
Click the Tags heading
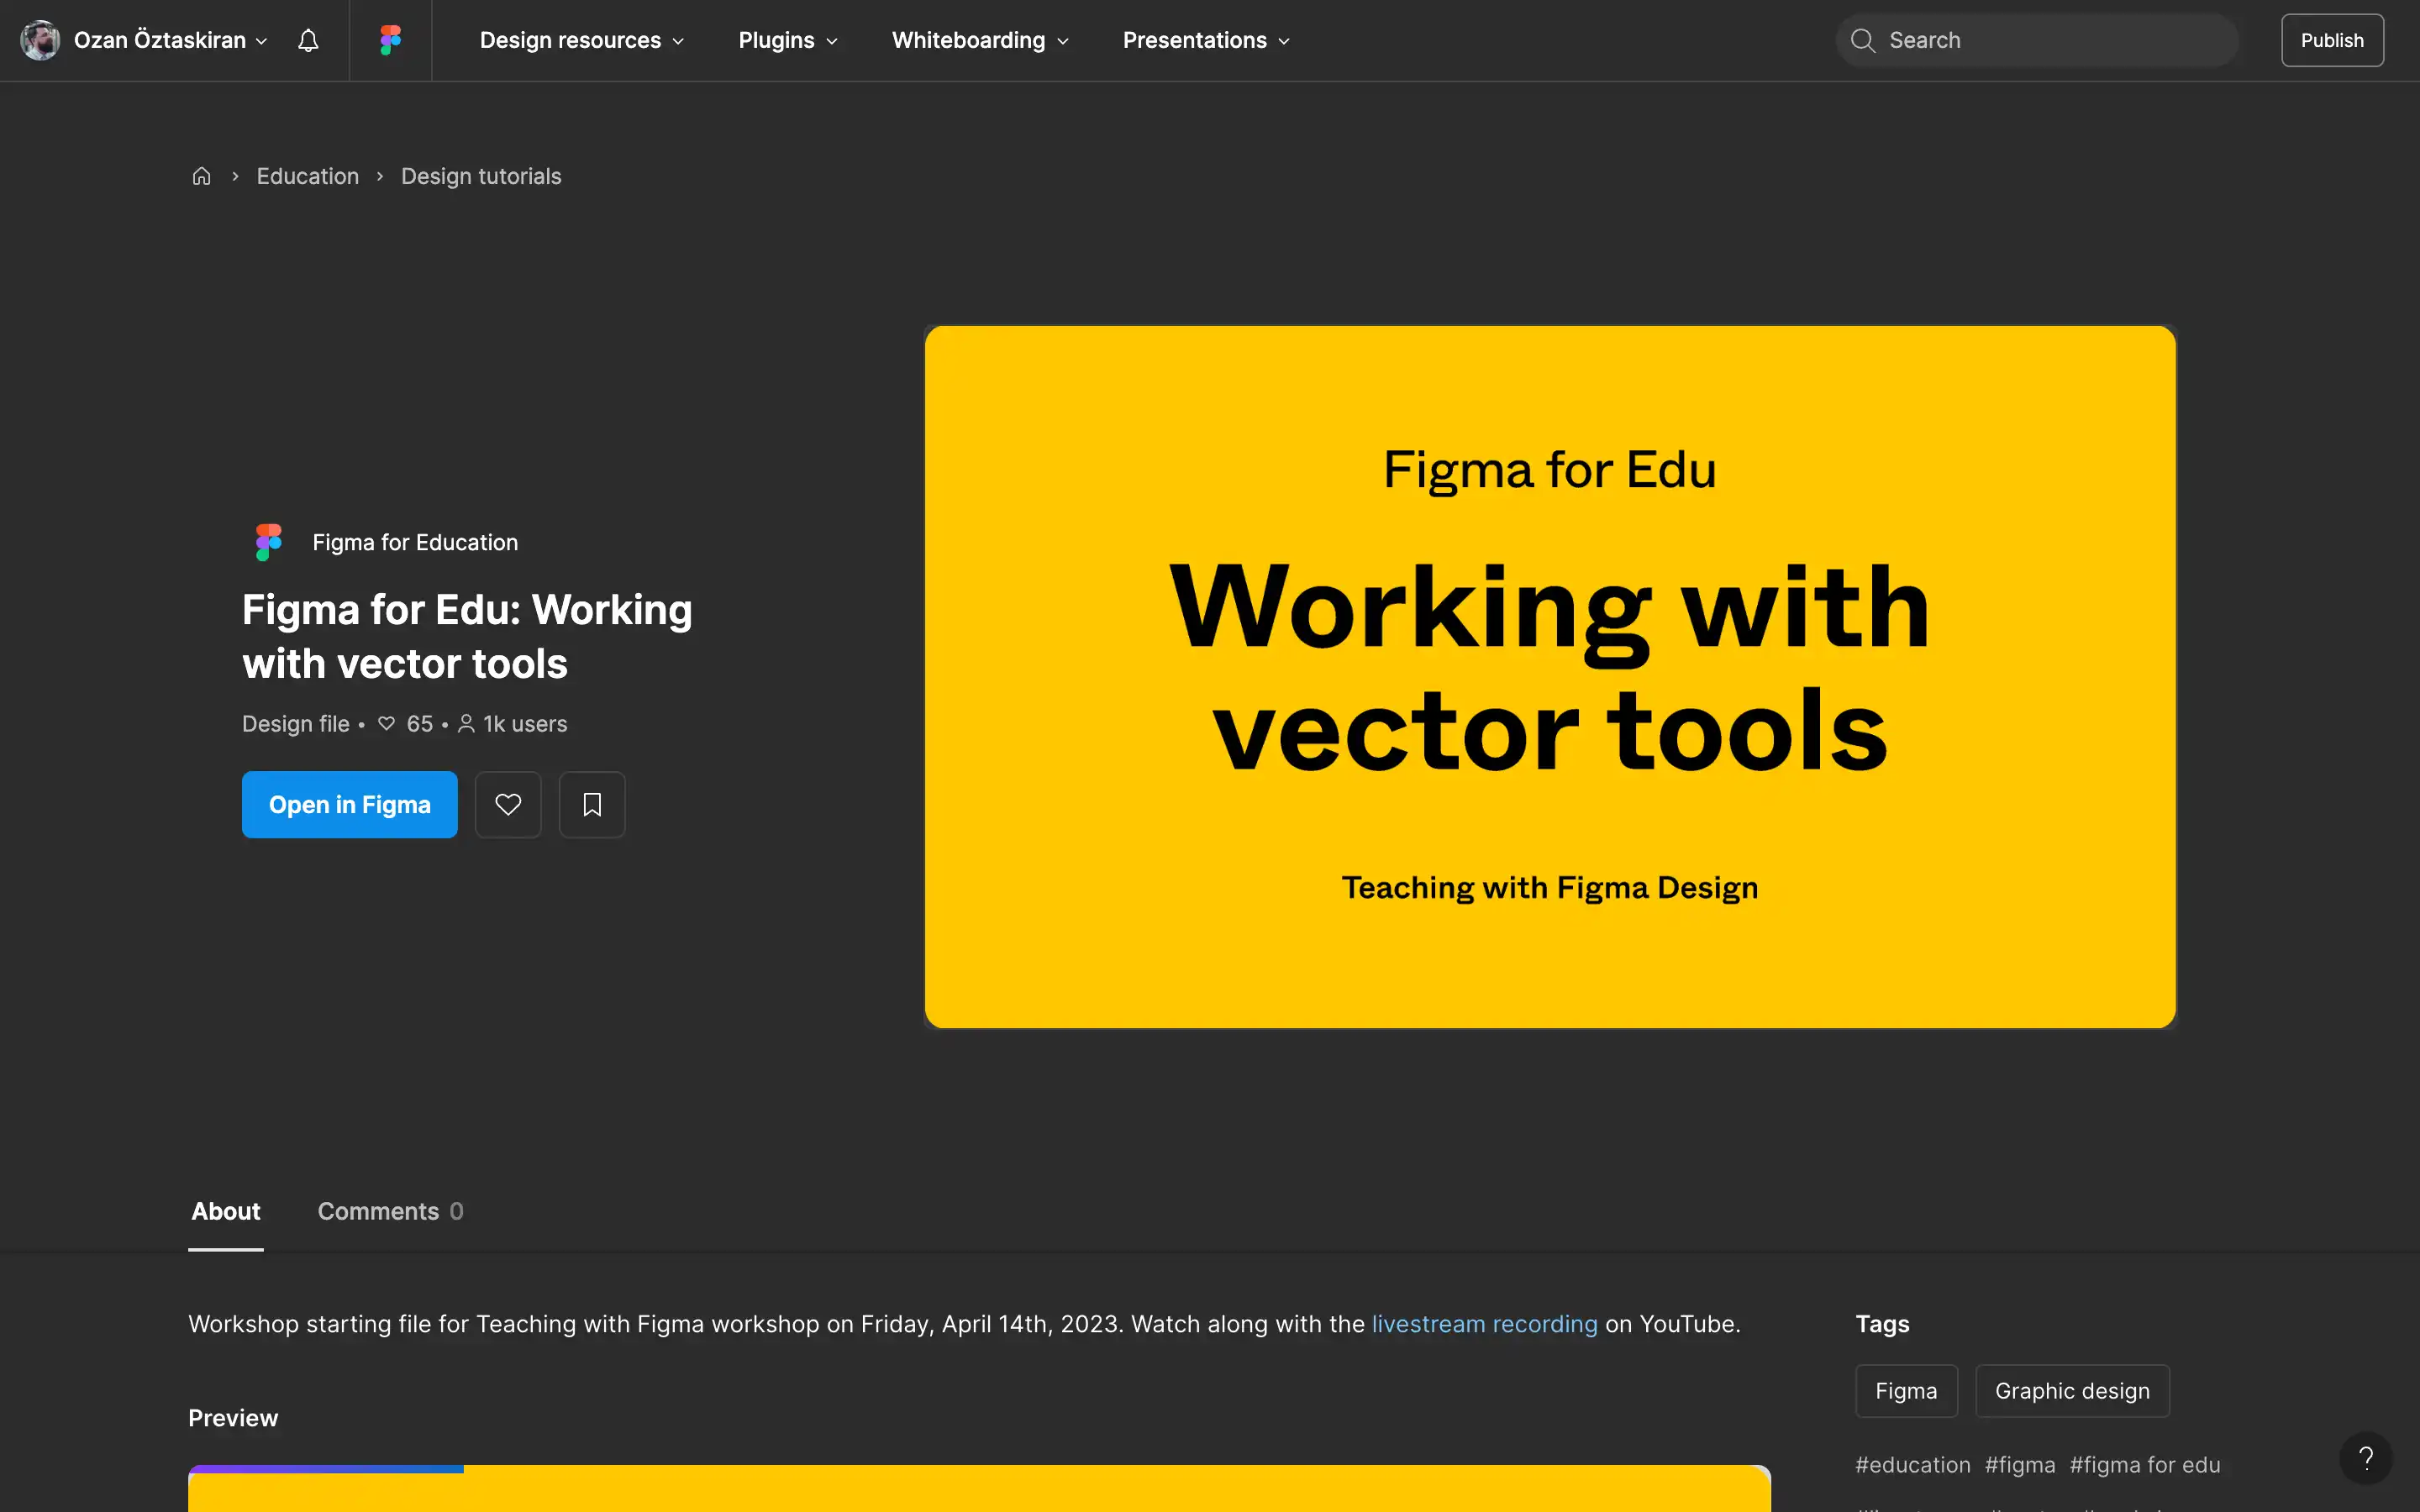click(1882, 1324)
